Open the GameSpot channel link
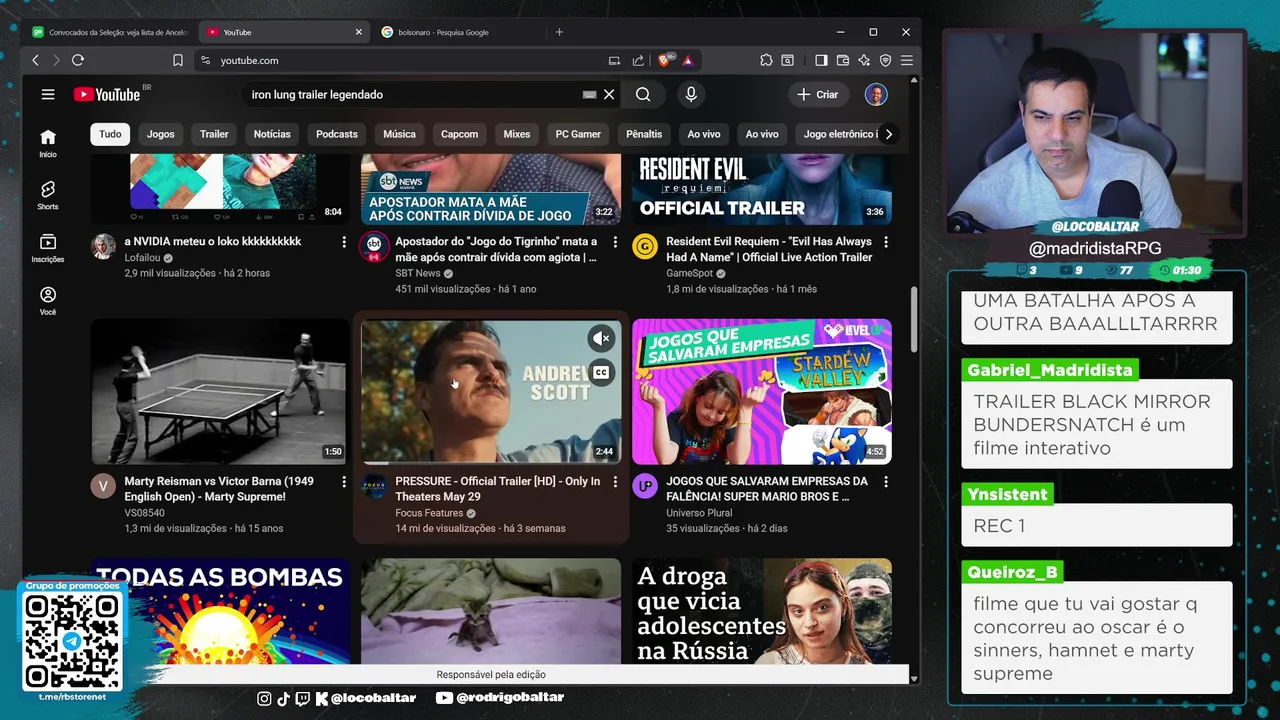The height and width of the screenshot is (720, 1280). [689, 273]
